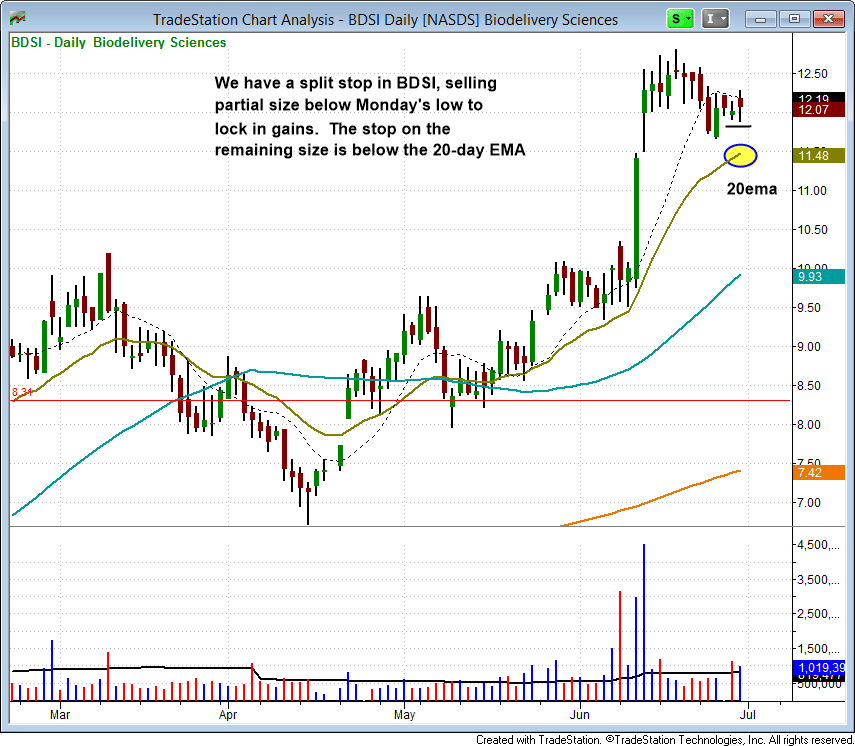
Task: Click the red 8.34 price level label
Action: click(20, 393)
